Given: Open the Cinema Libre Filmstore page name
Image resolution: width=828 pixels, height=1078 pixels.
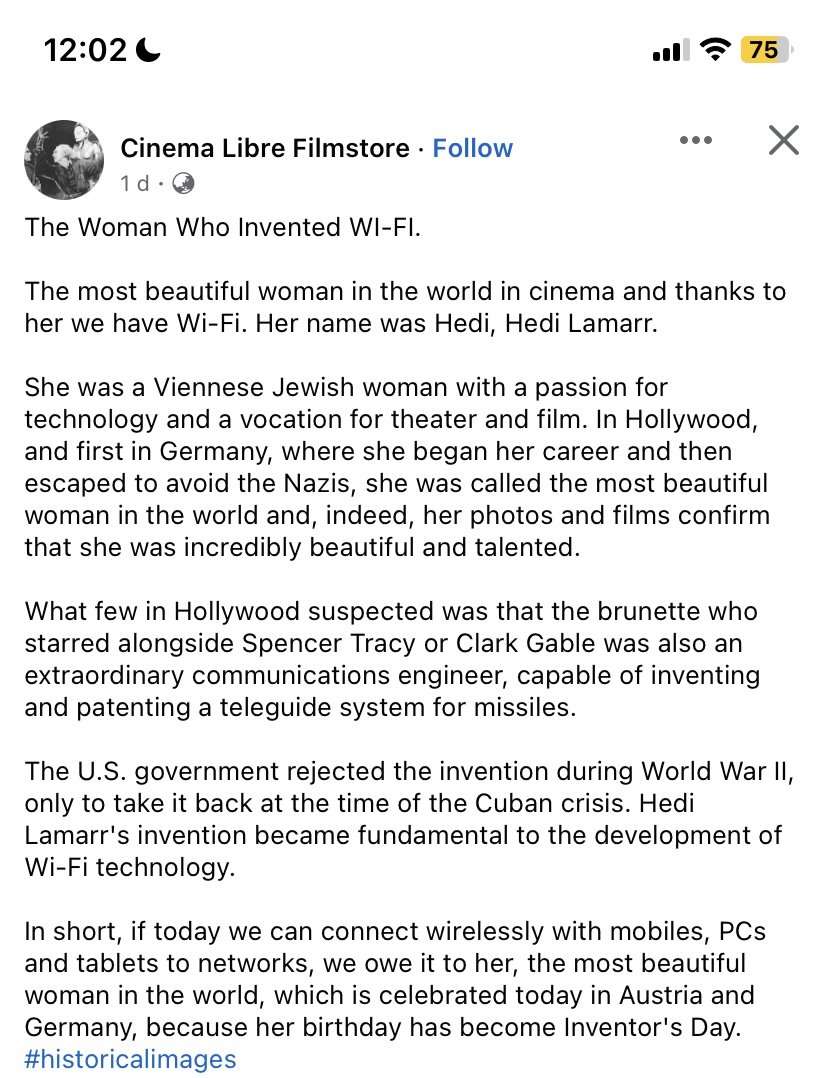Looking at the screenshot, I should coord(265,148).
